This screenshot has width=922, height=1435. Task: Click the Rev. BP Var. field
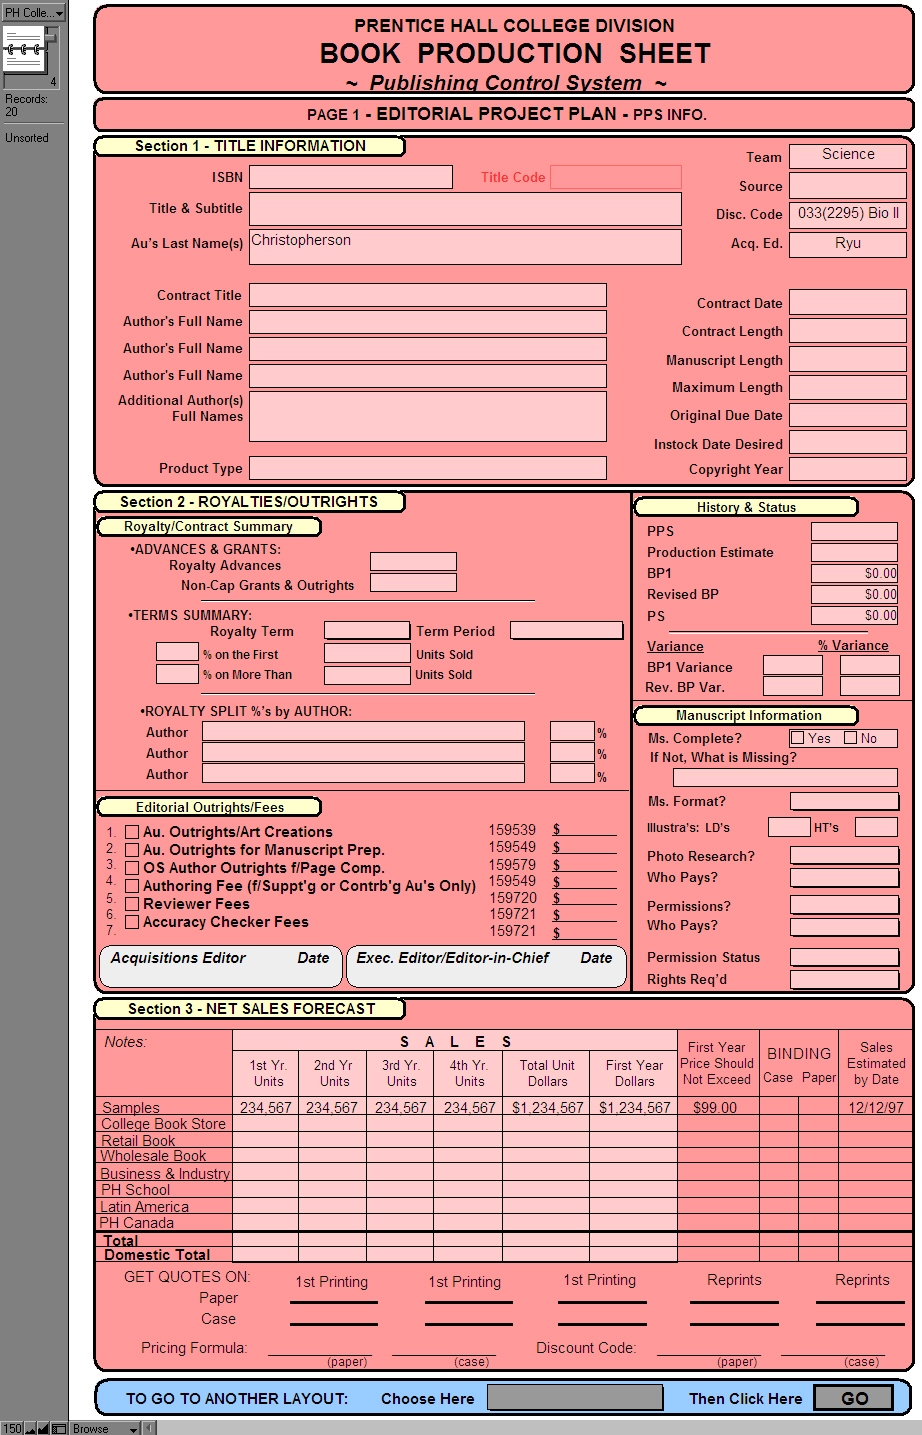[793, 686]
